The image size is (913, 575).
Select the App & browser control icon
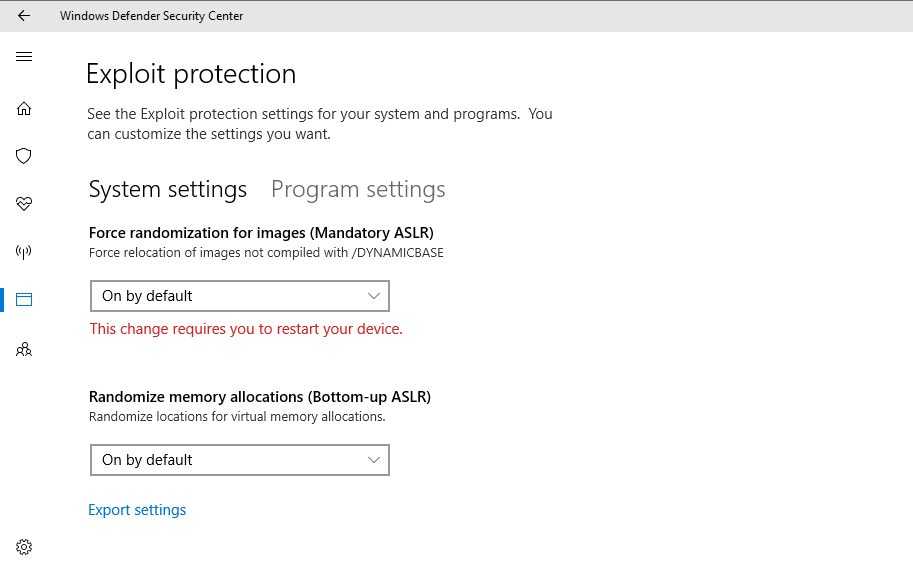[24, 299]
